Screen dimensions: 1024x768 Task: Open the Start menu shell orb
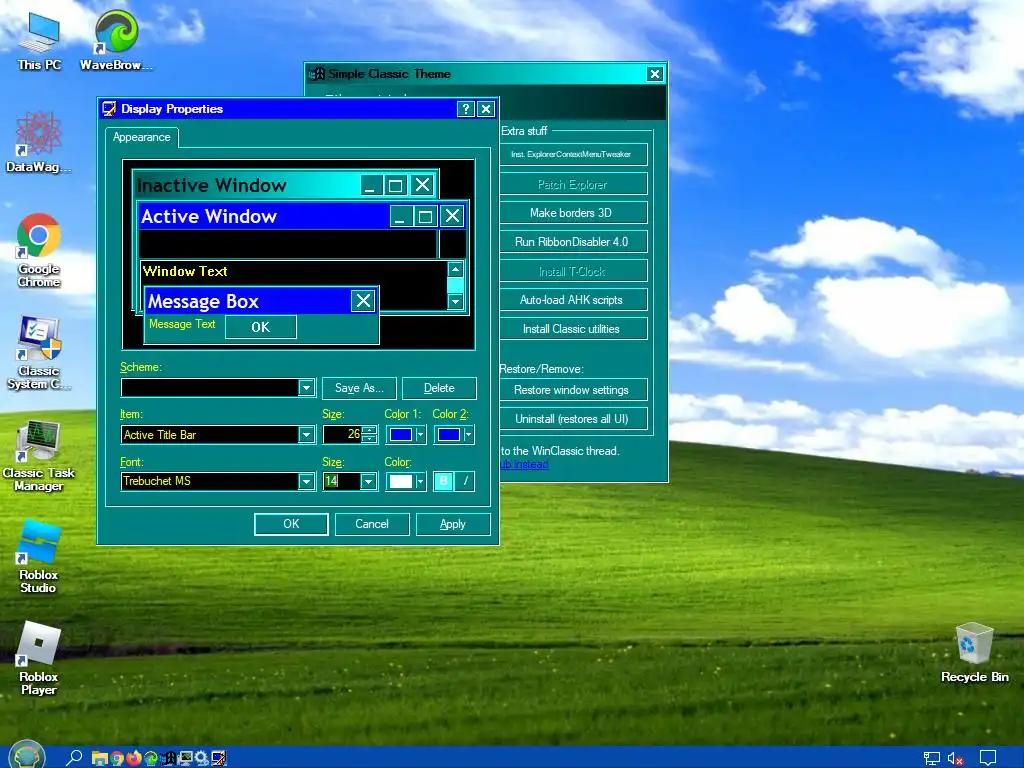click(x=27, y=756)
